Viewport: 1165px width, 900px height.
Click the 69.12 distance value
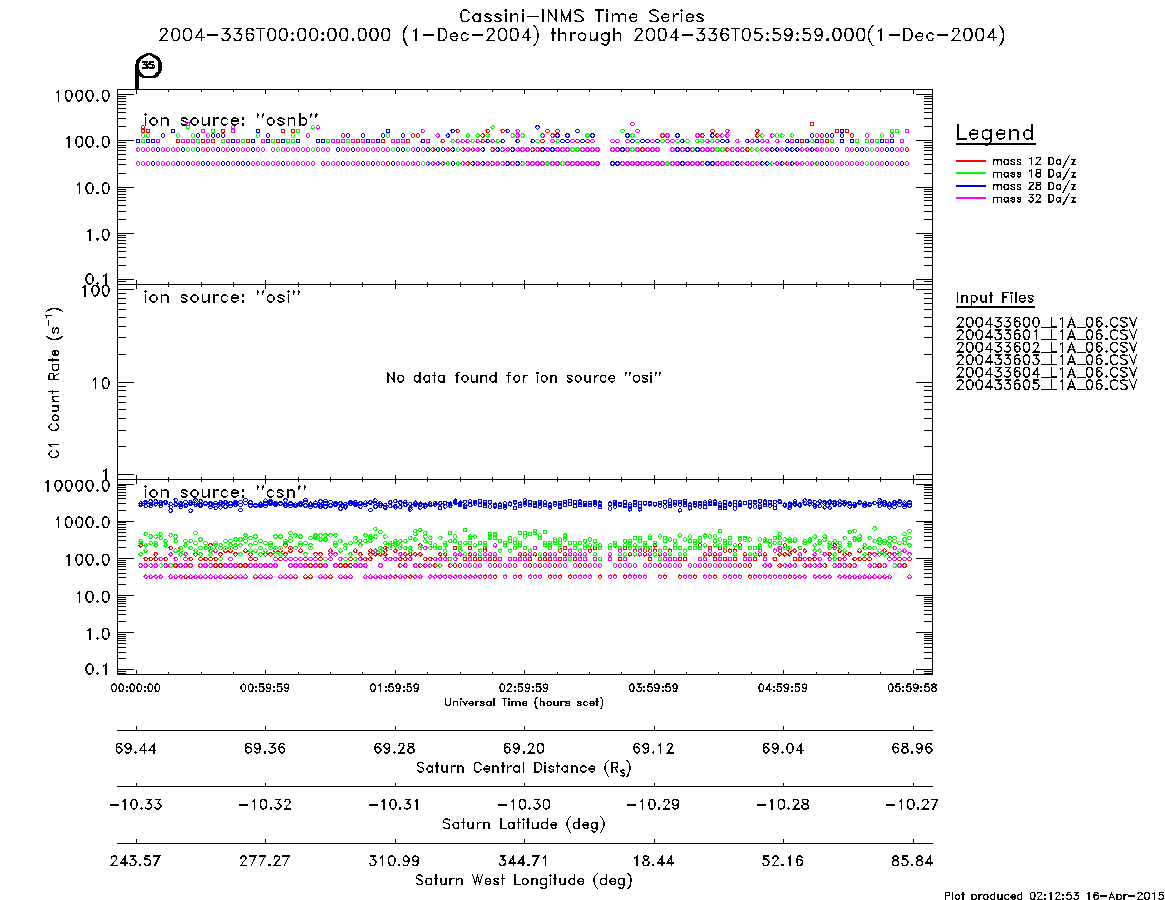click(x=654, y=748)
